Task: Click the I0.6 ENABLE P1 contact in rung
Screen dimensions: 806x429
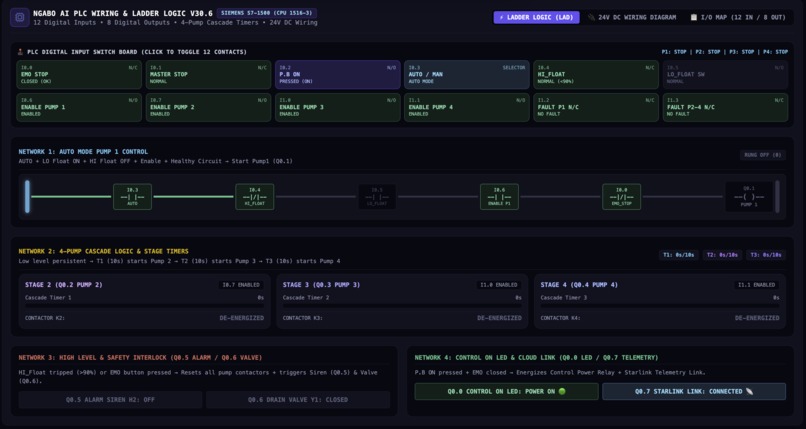Action: 499,197
